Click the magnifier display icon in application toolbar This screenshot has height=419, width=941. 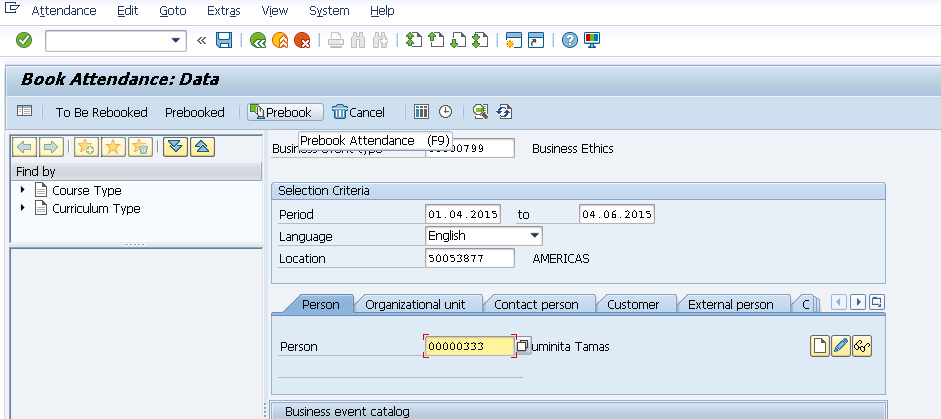click(480, 112)
